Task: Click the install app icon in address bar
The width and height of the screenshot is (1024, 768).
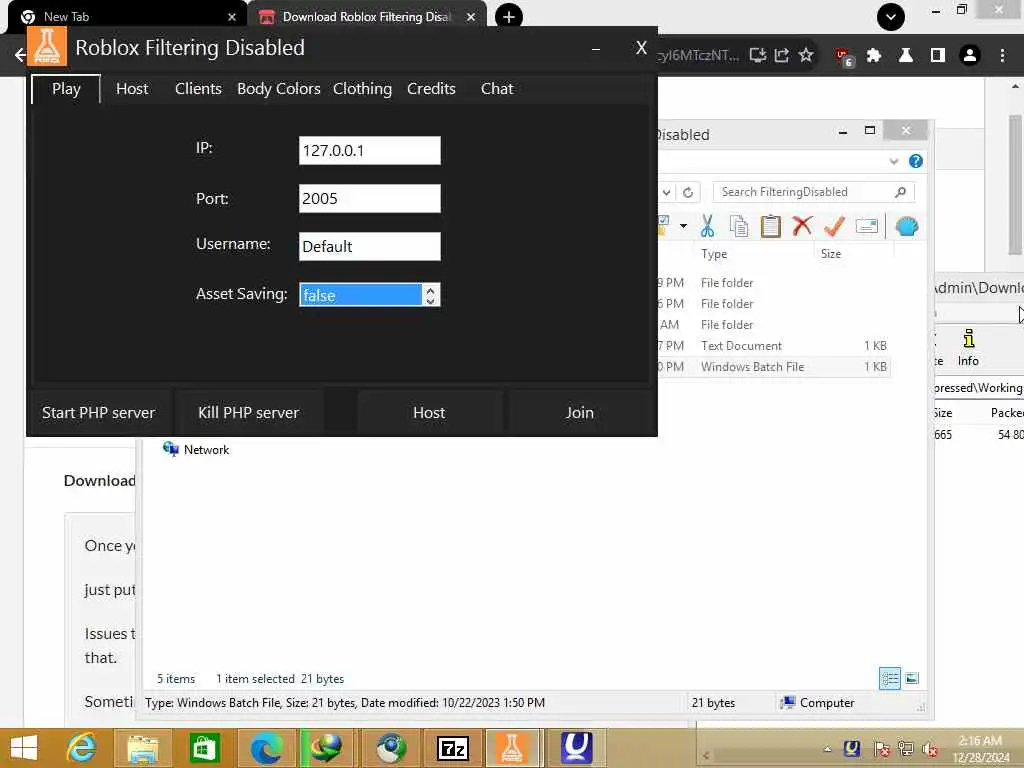Action: pos(758,55)
